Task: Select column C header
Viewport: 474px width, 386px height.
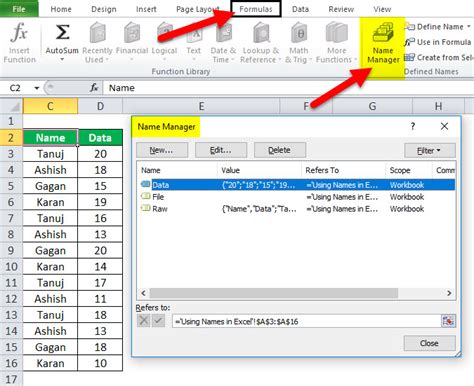Action: [x=50, y=106]
